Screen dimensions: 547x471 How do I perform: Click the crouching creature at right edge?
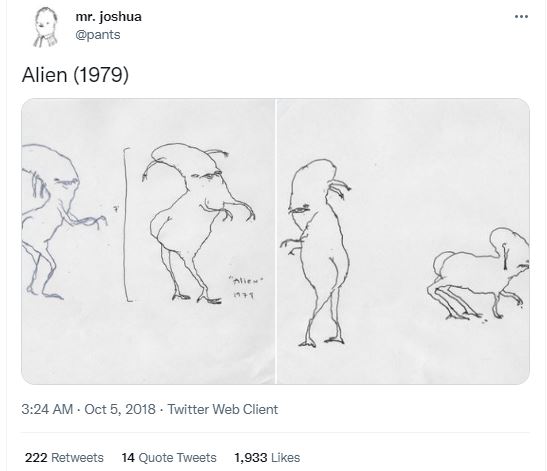tap(478, 273)
